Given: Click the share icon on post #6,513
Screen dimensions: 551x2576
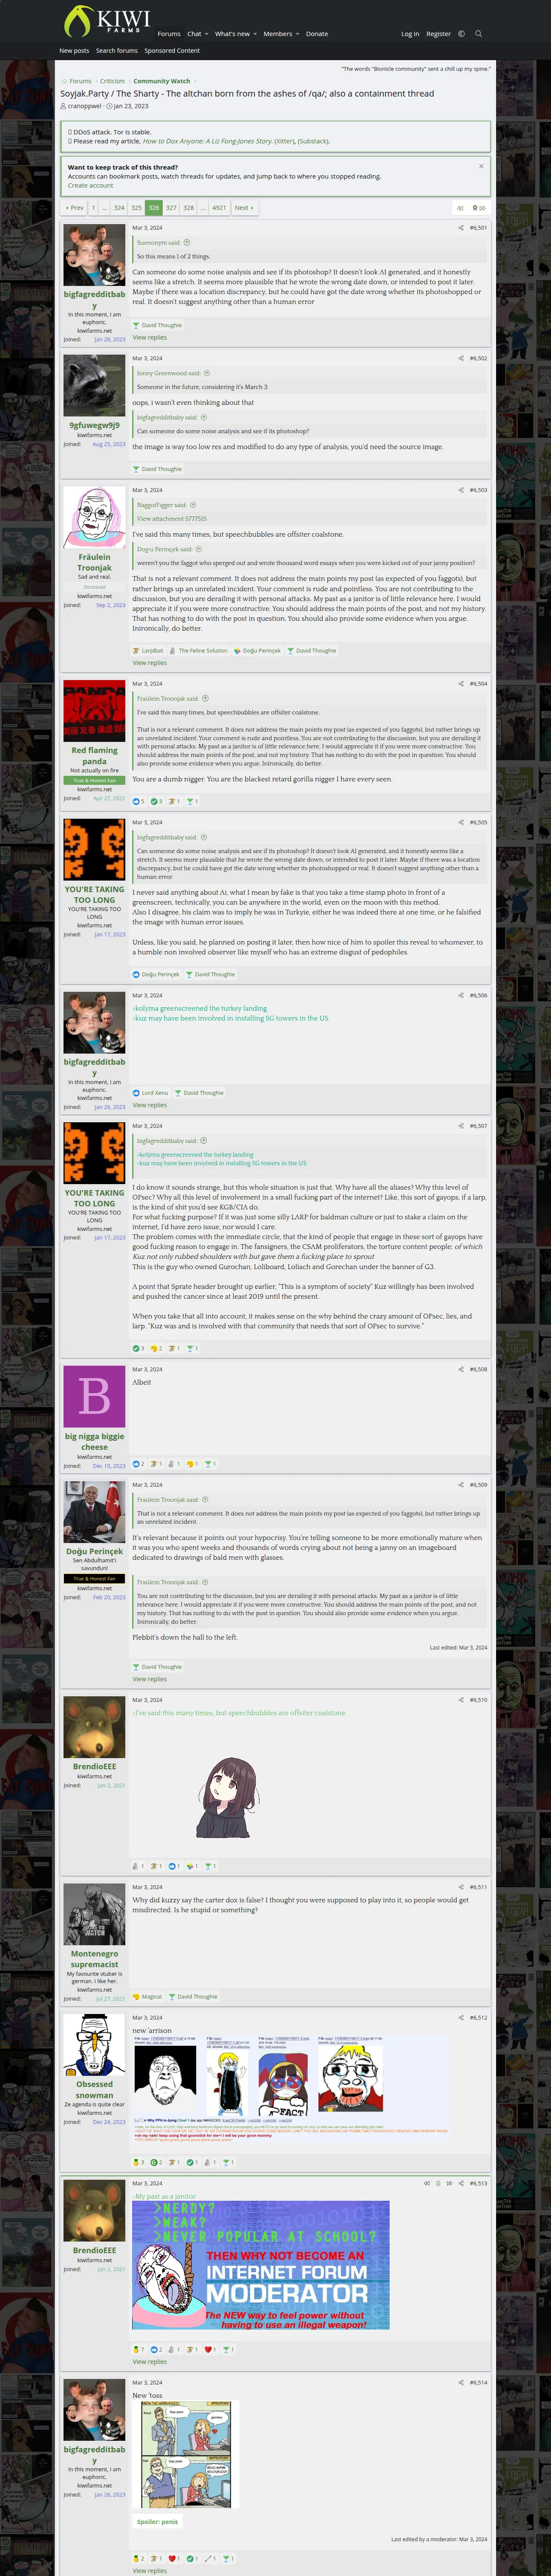Looking at the screenshot, I should 461,2183.
